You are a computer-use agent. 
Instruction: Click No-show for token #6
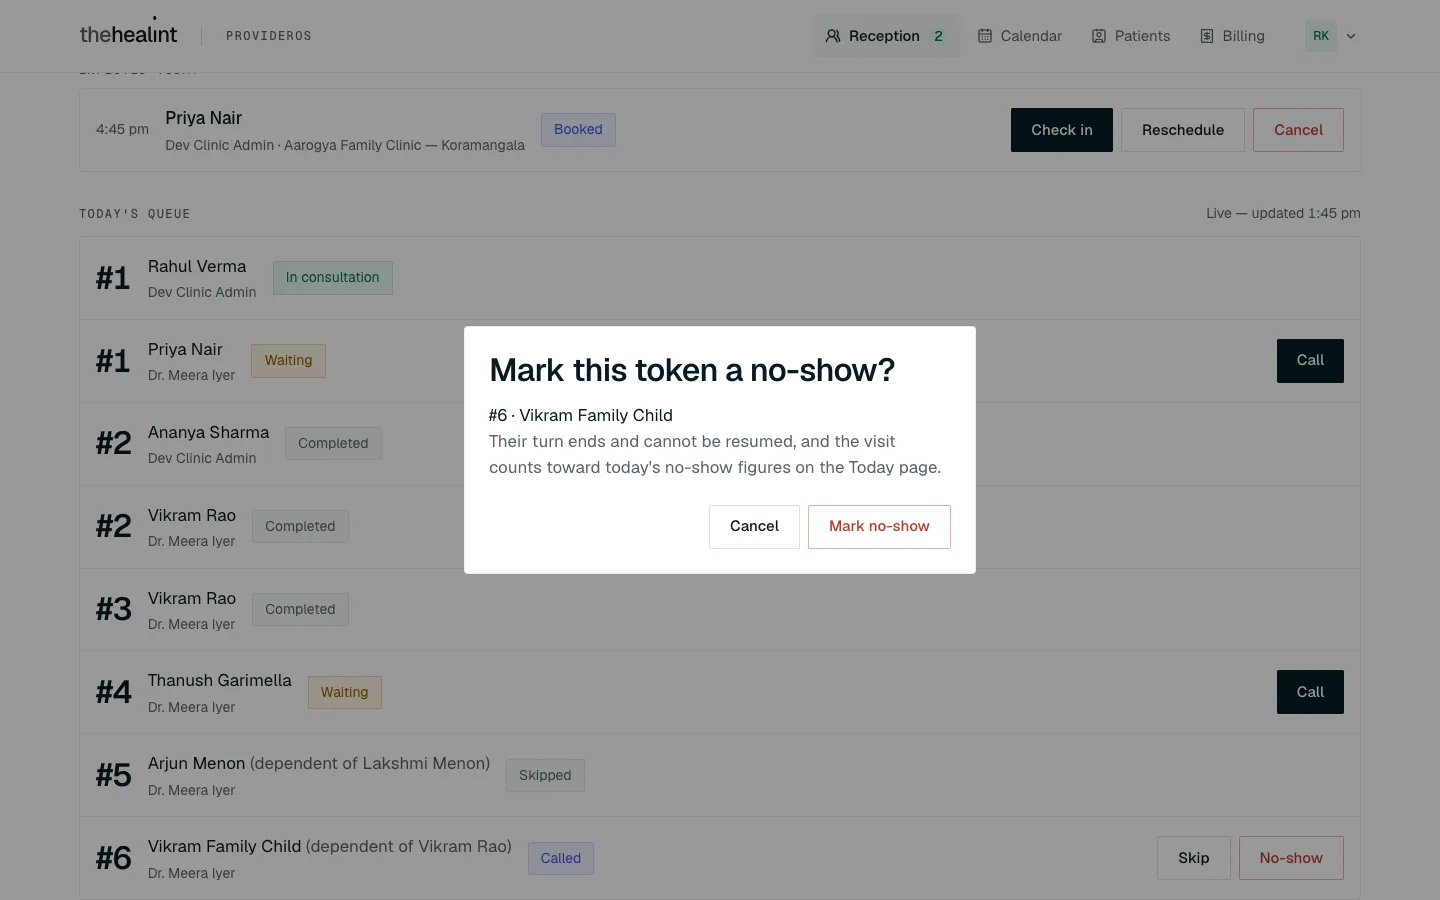pyautogui.click(x=1291, y=858)
